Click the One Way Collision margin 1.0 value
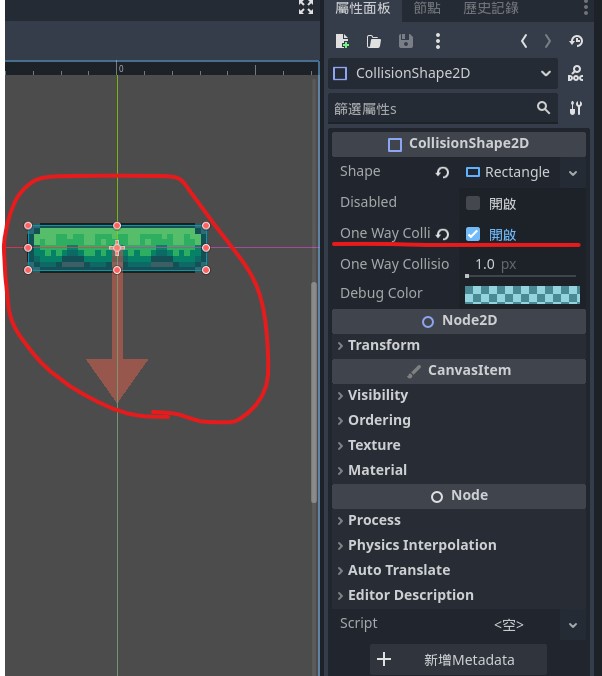Viewport: 602px width, 676px height. pos(485,264)
